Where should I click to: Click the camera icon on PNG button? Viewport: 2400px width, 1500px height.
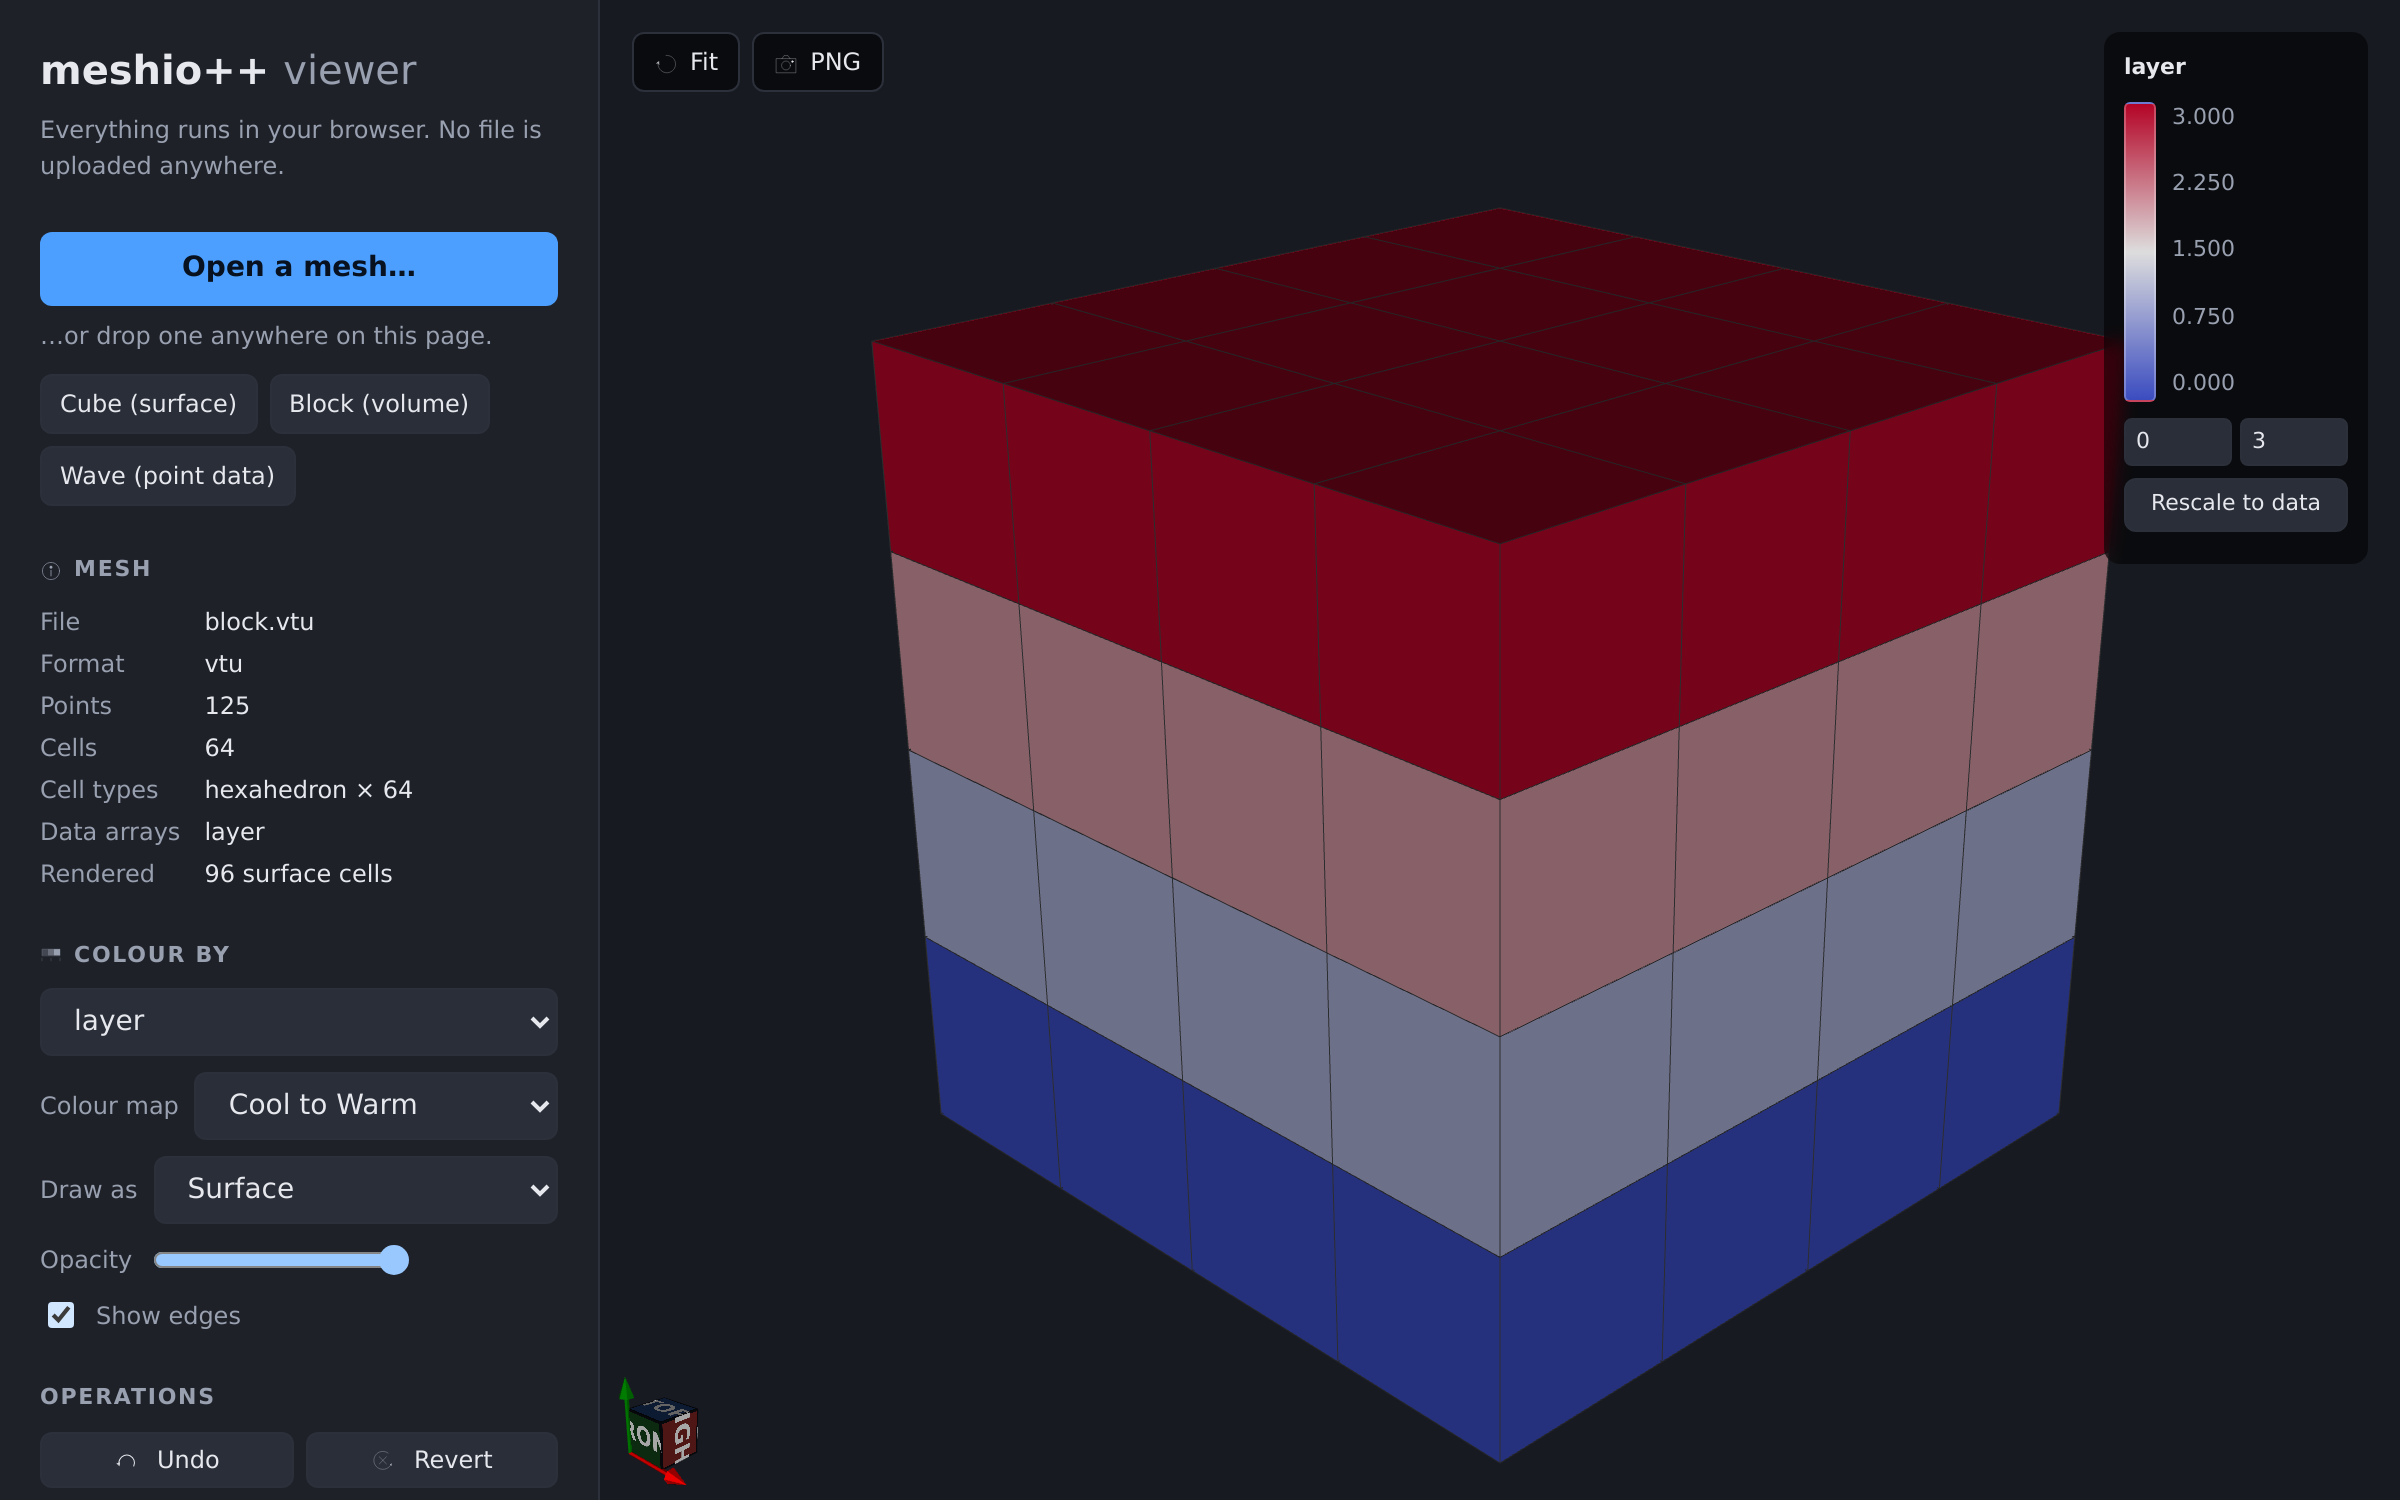click(x=786, y=63)
